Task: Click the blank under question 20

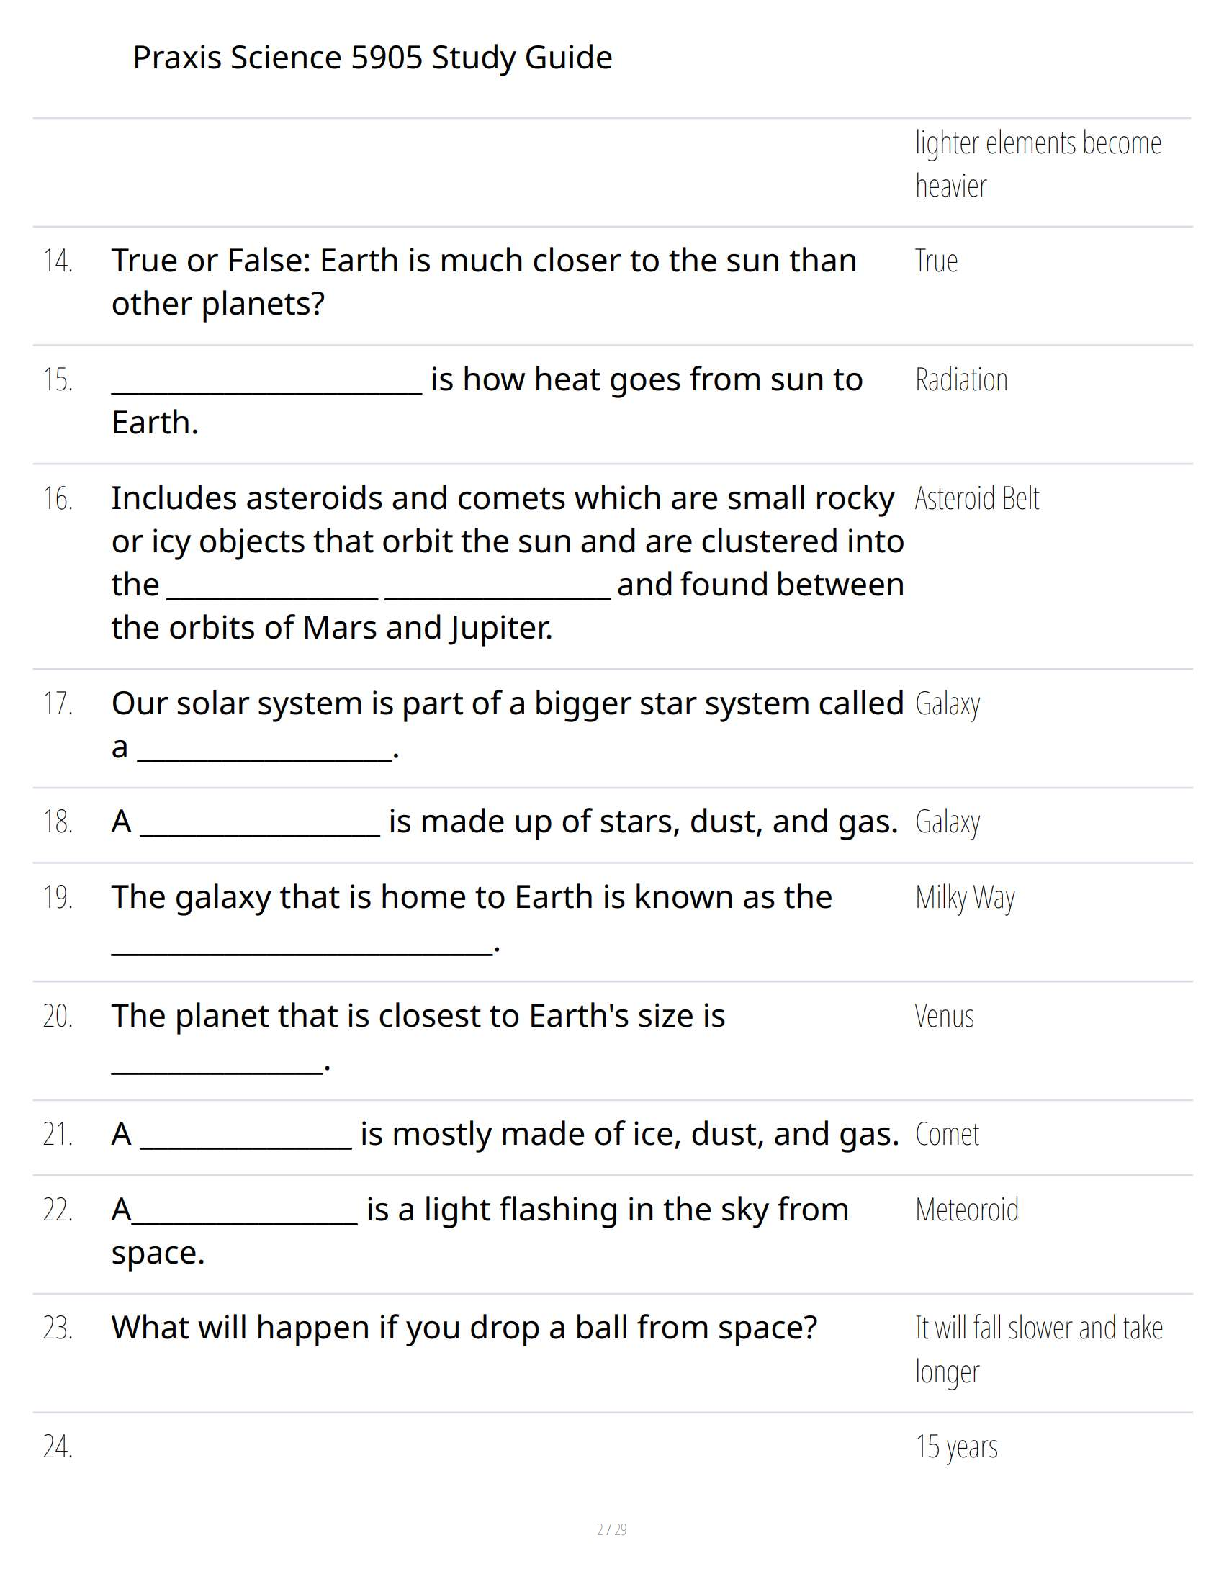Action: coord(217,1064)
